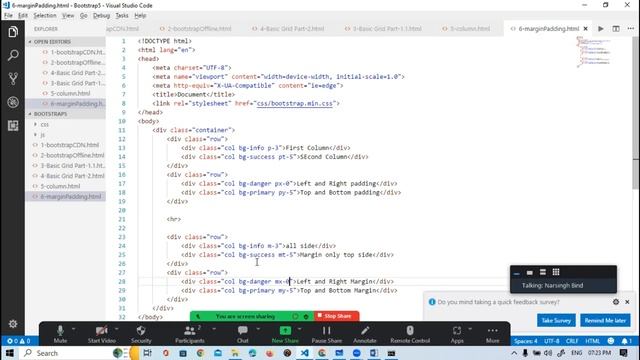Open the Extensions view in activity bar

click(x=13, y=126)
